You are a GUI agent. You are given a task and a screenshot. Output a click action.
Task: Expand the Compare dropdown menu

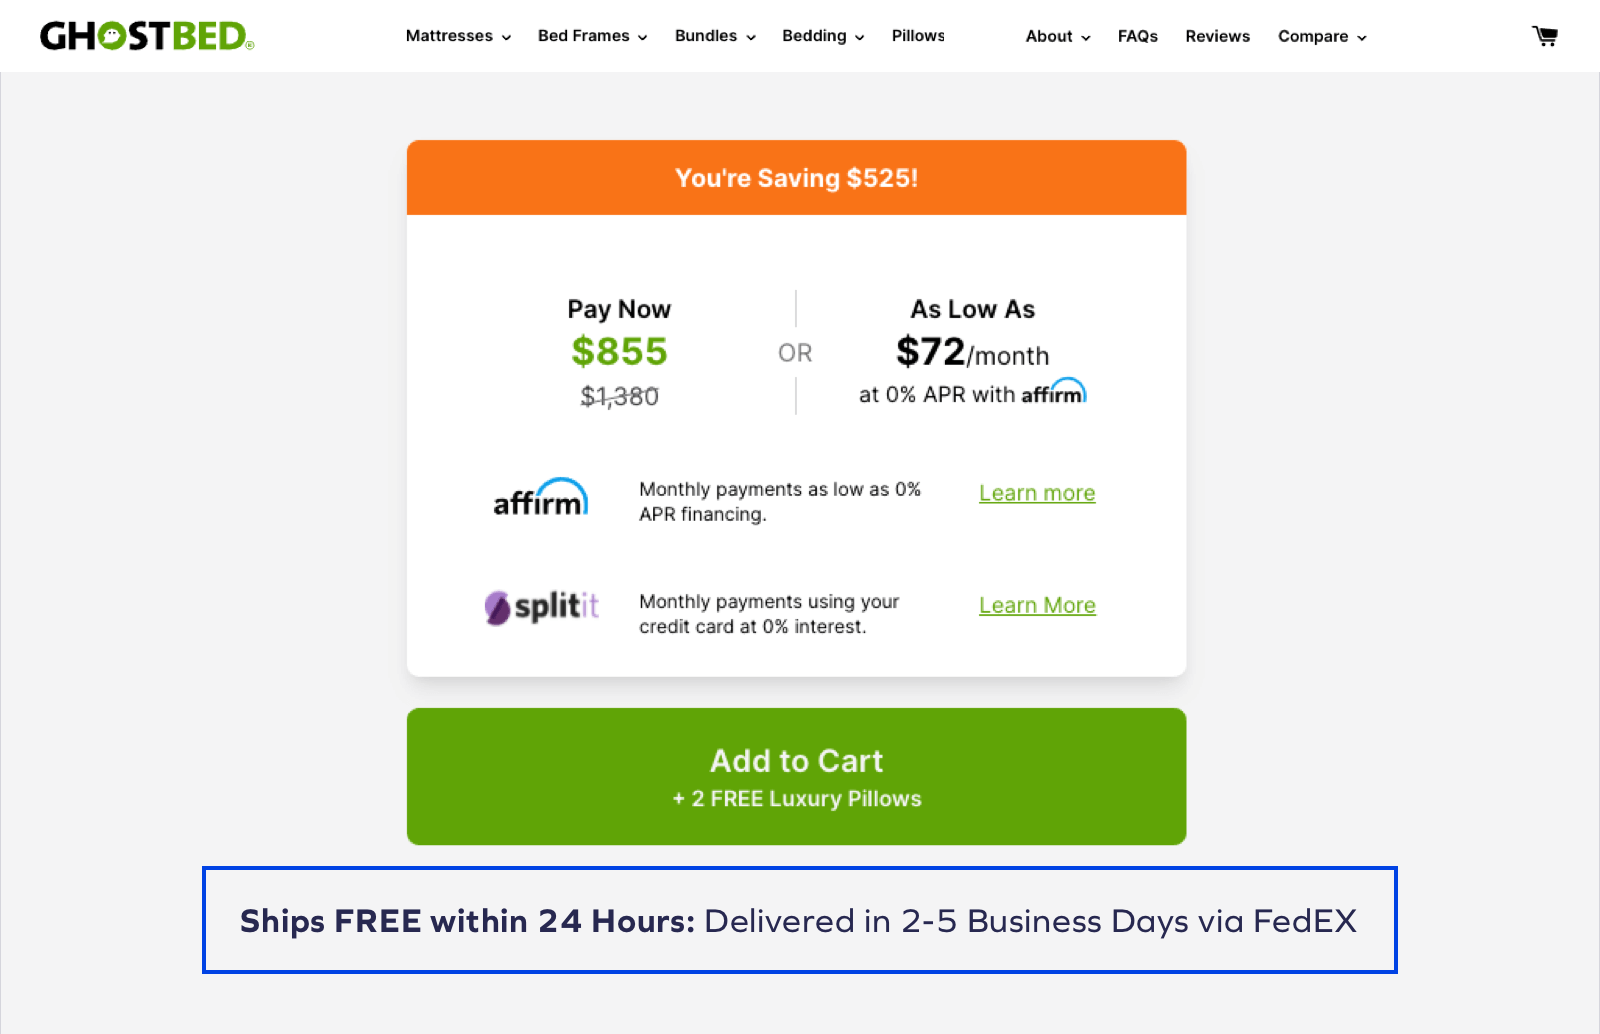click(x=1322, y=37)
